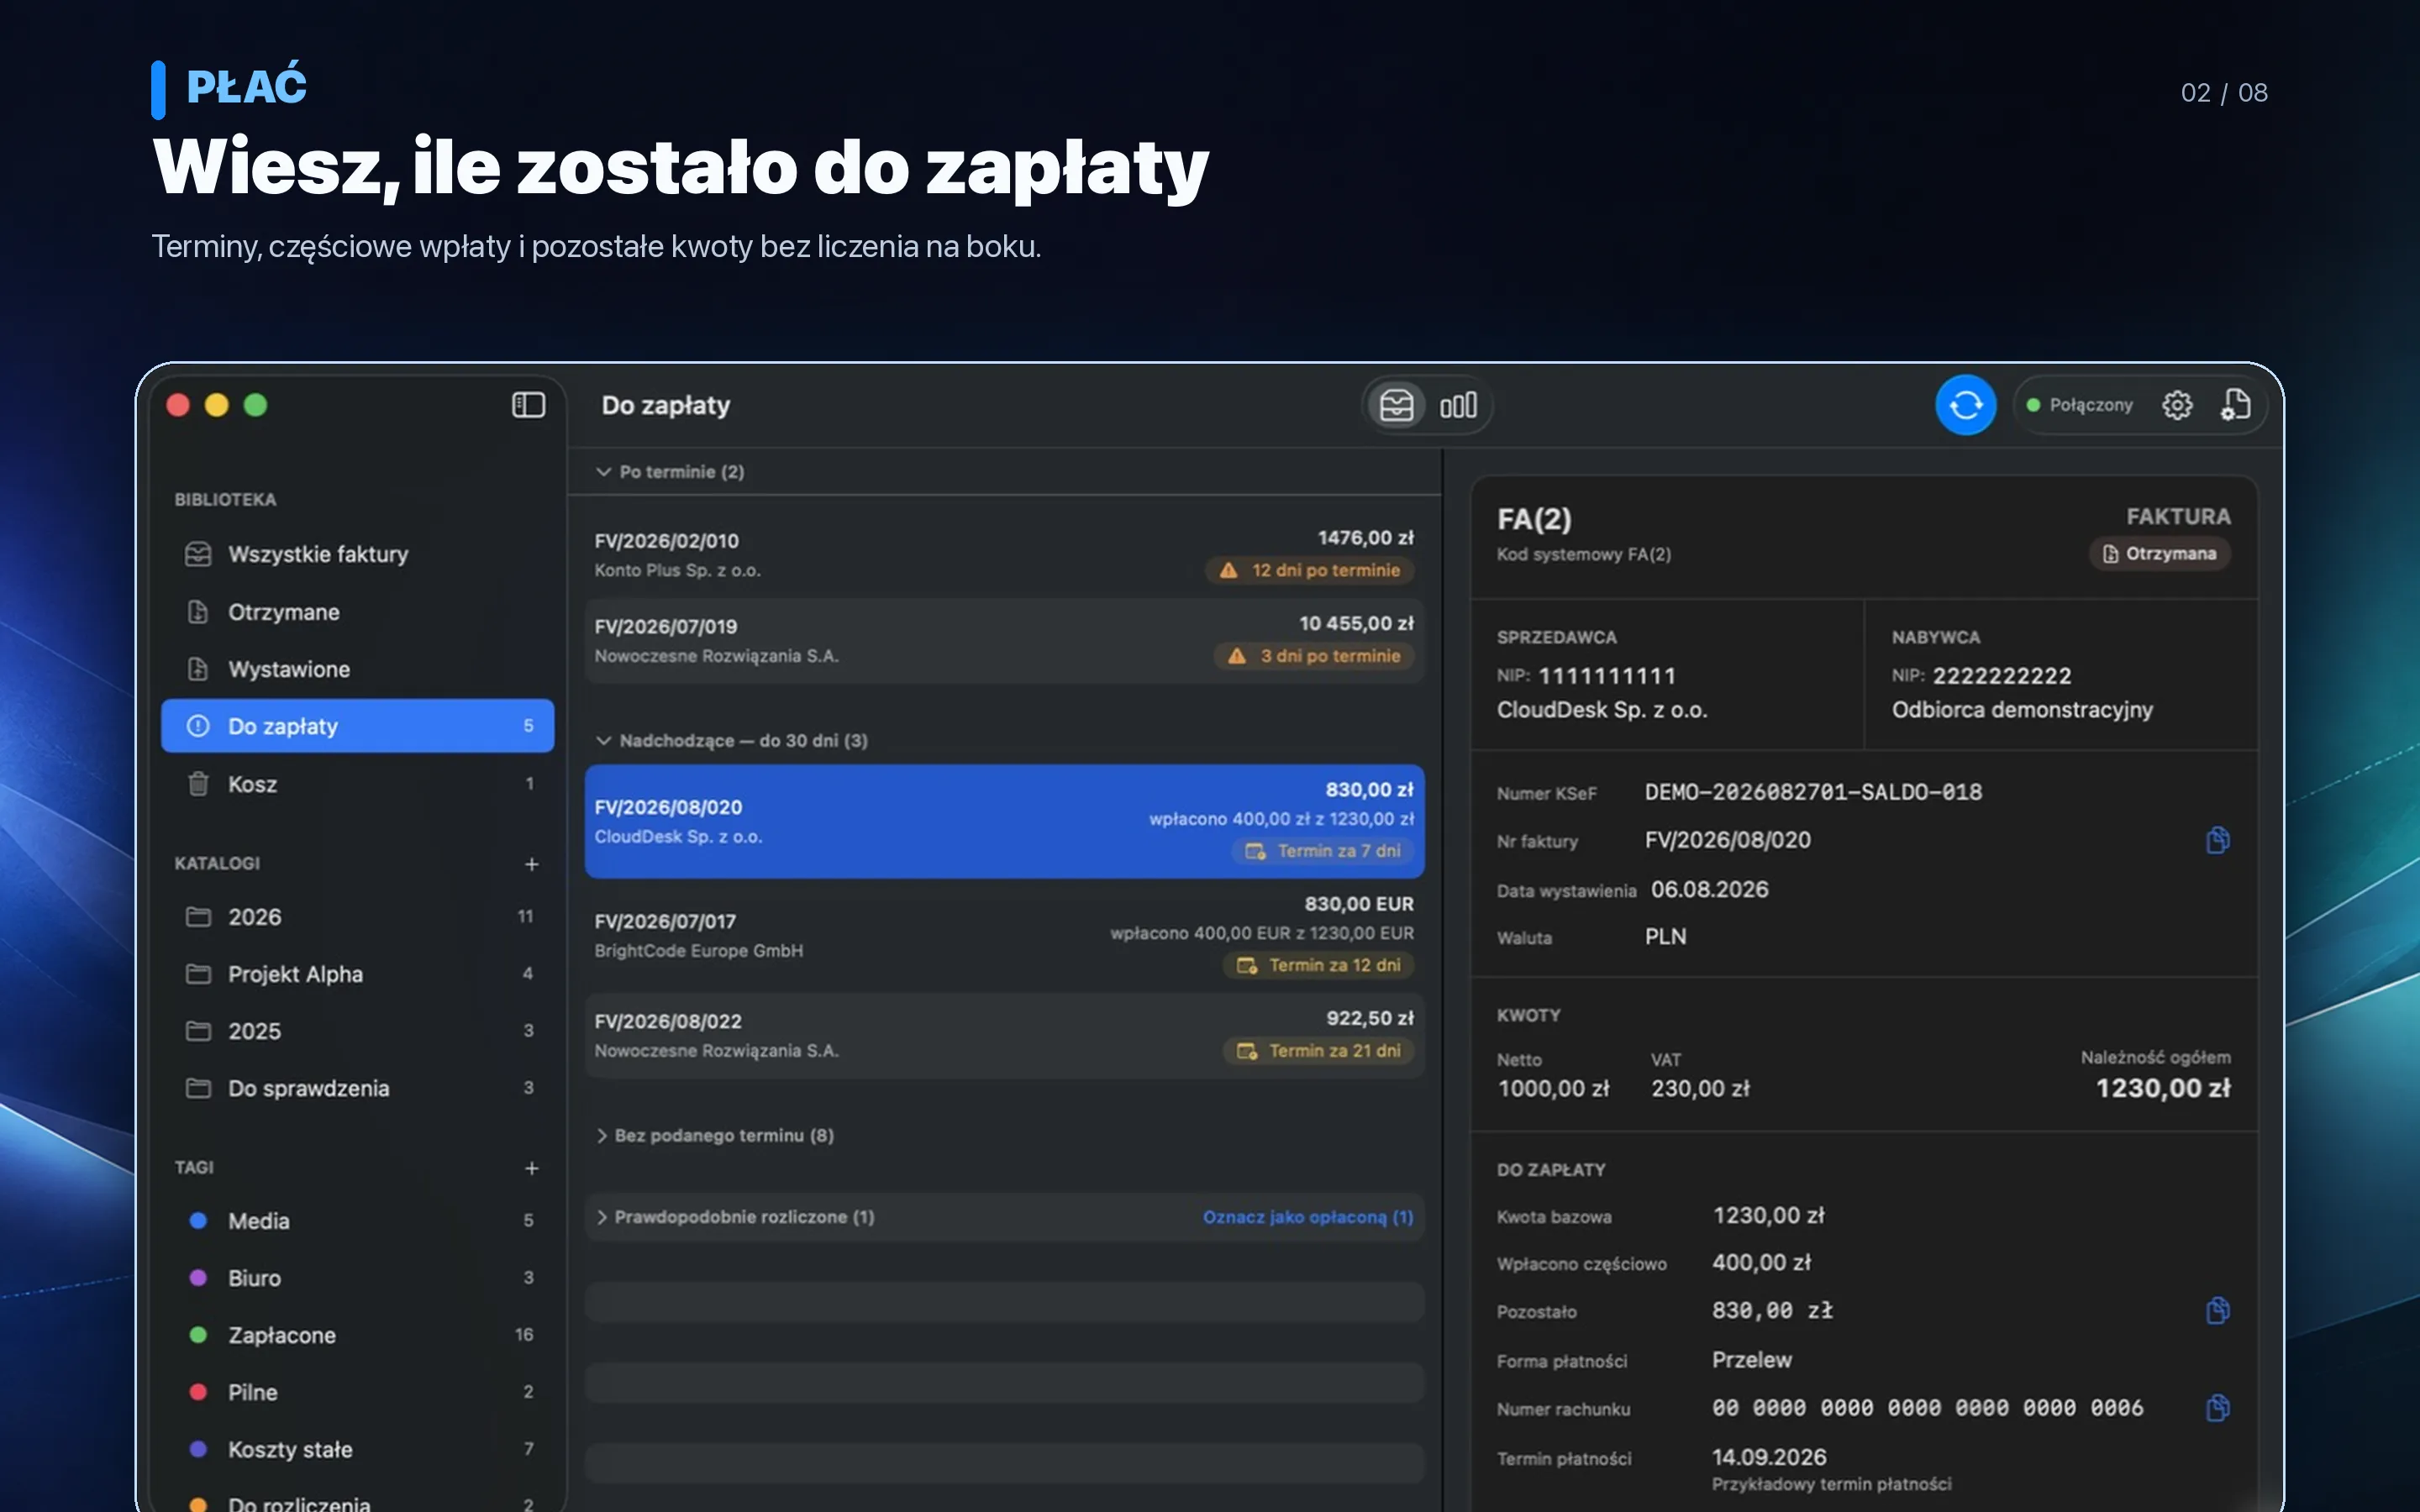Copy the bank account number
The height and width of the screenshot is (1512, 2420).
(2217, 1409)
